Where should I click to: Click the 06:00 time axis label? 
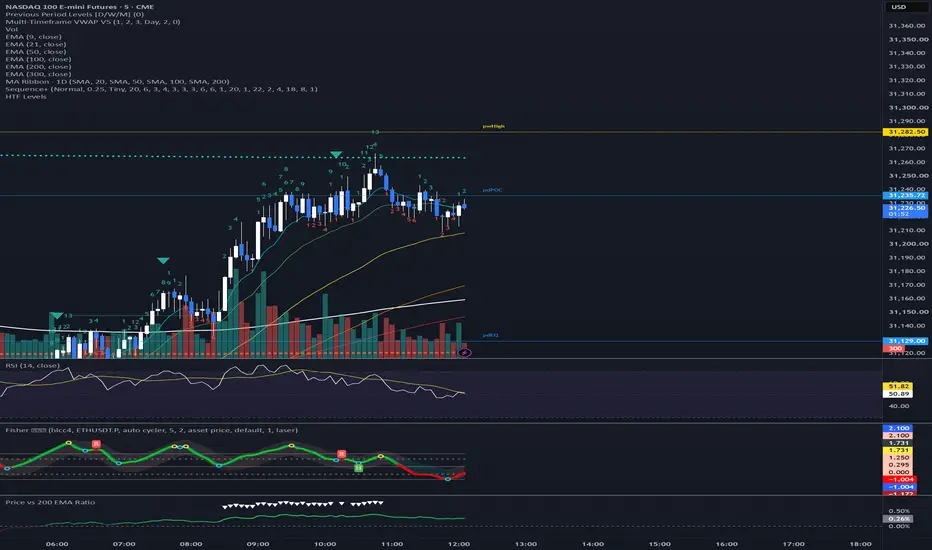tap(57, 544)
